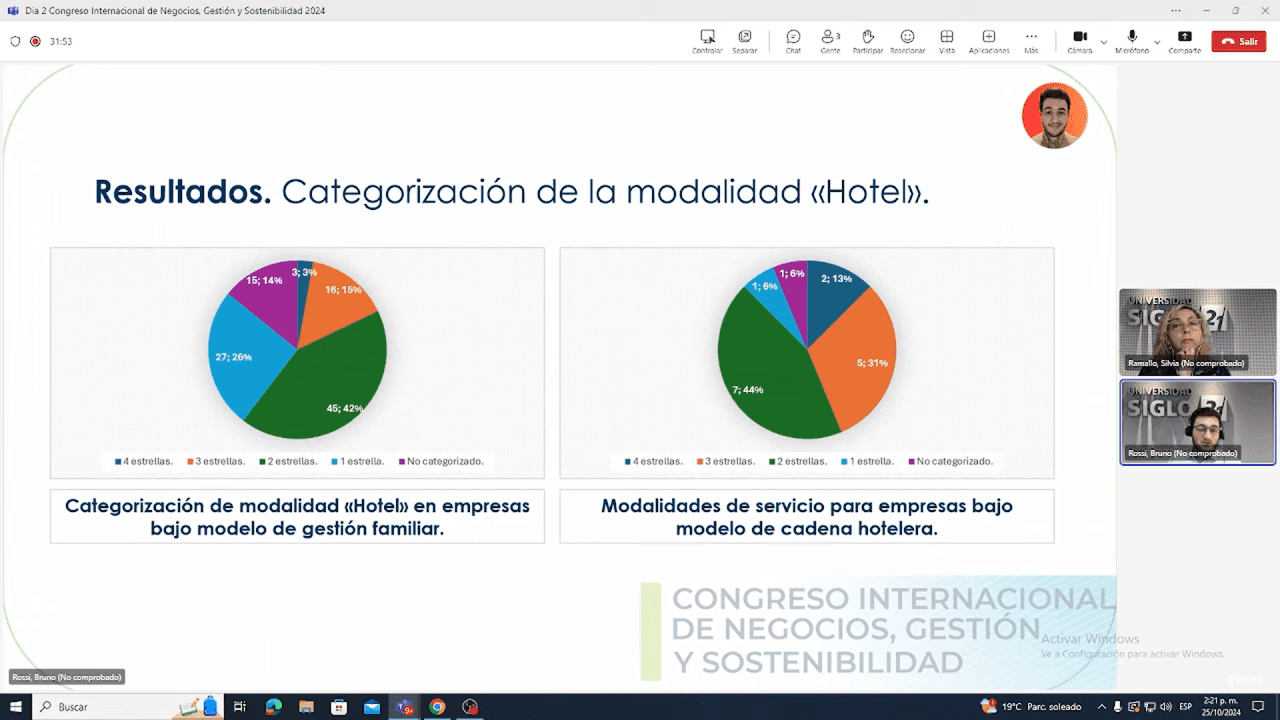Click Controlar to take control

(x=707, y=41)
